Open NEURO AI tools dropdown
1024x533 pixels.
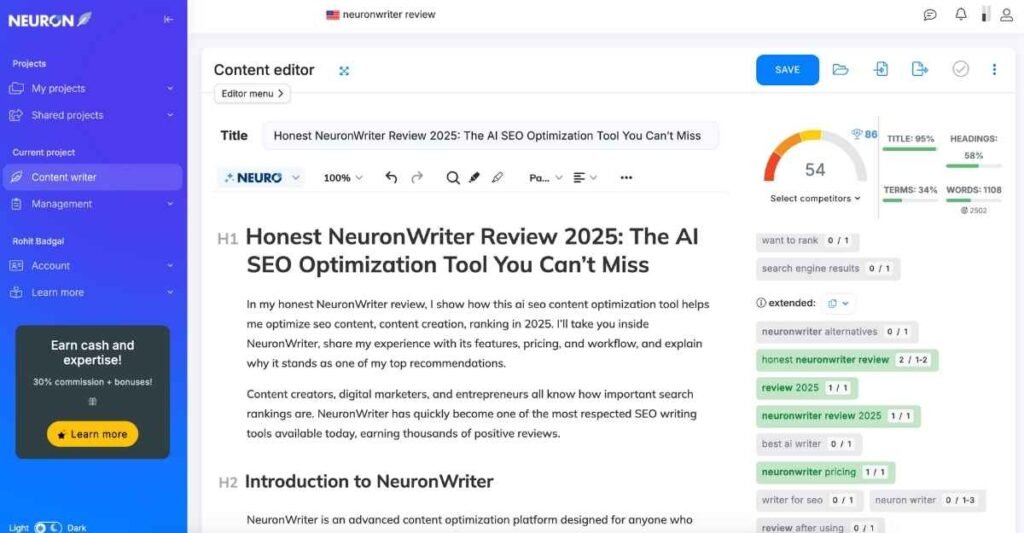point(261,178)
